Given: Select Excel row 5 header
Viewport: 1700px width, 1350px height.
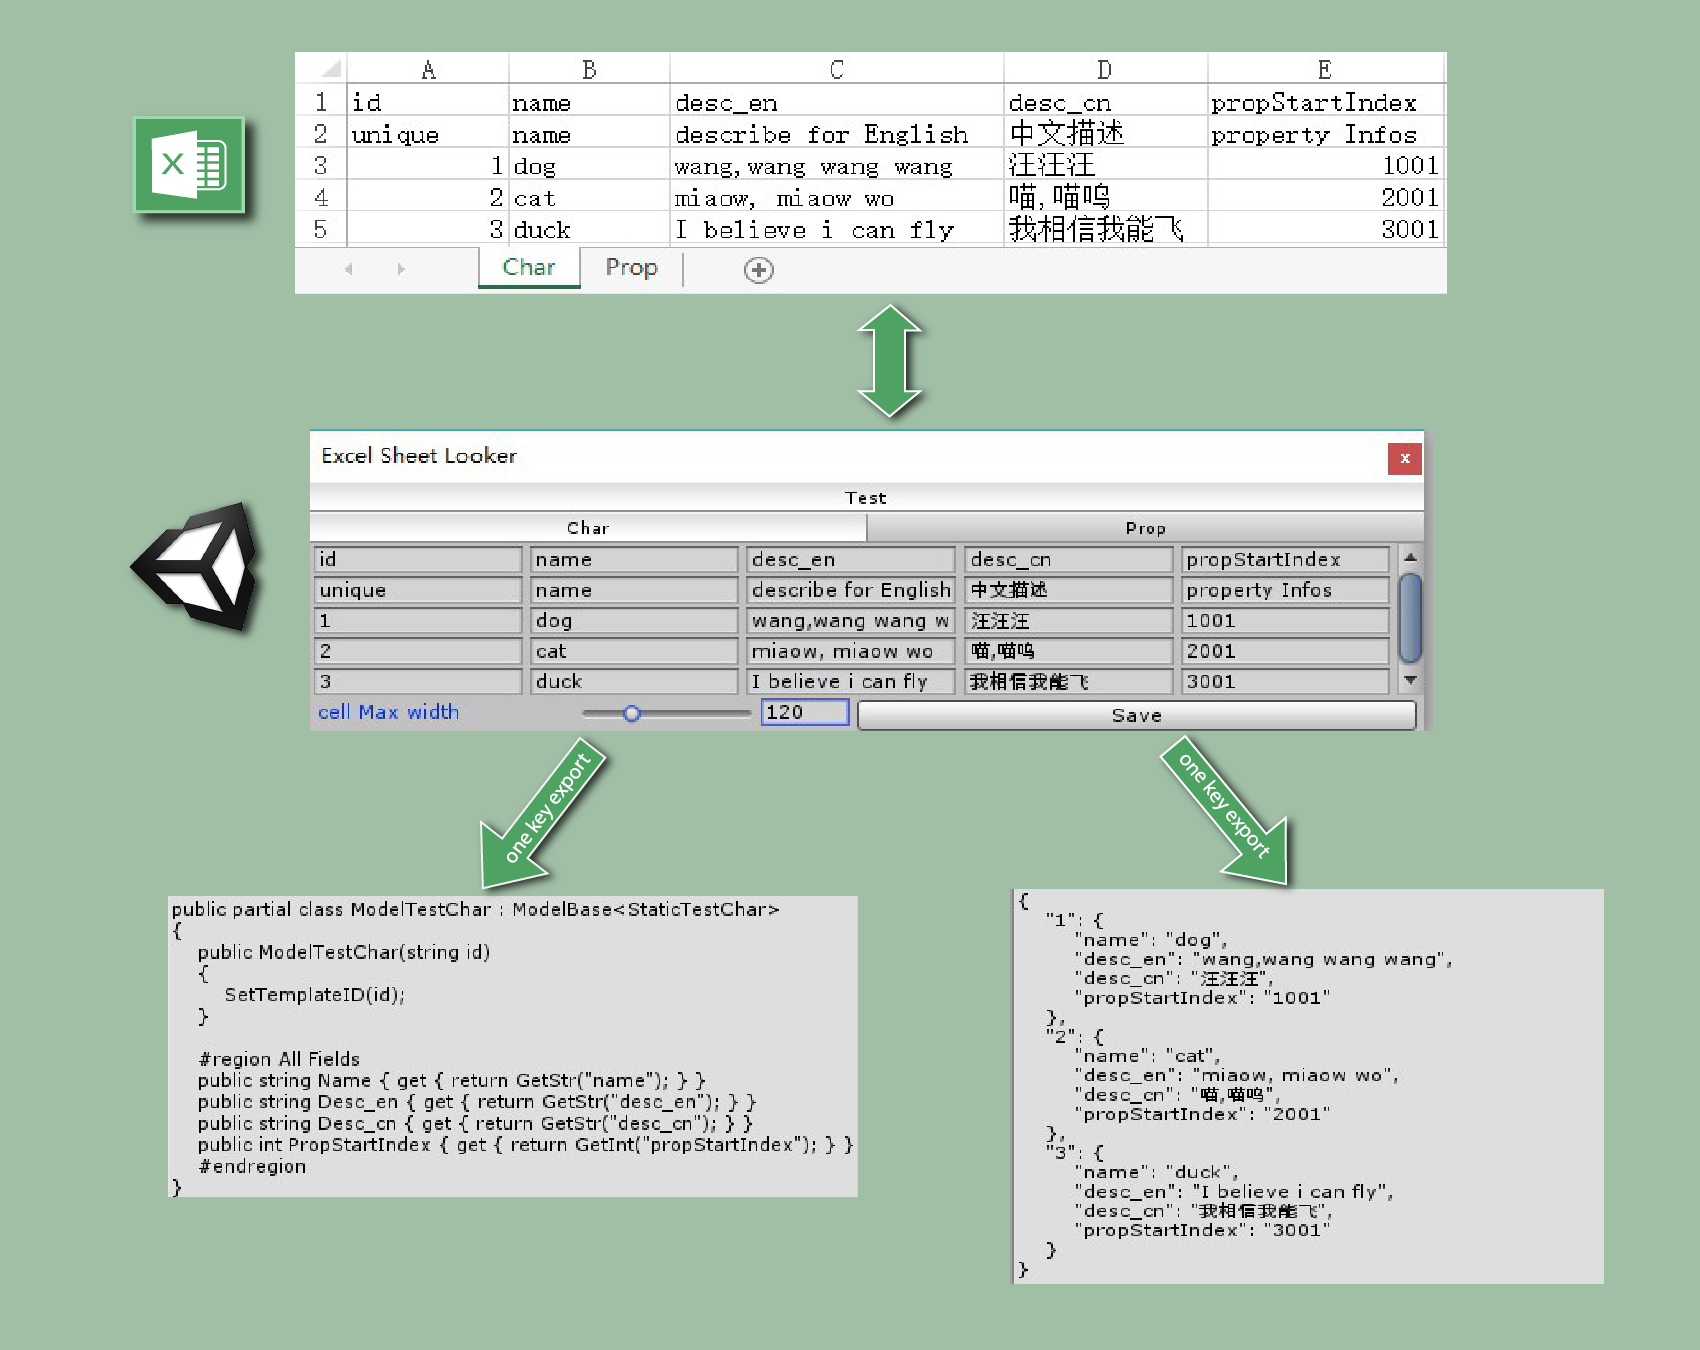Looking at the screenshot, I should click(x=321, y=229).
